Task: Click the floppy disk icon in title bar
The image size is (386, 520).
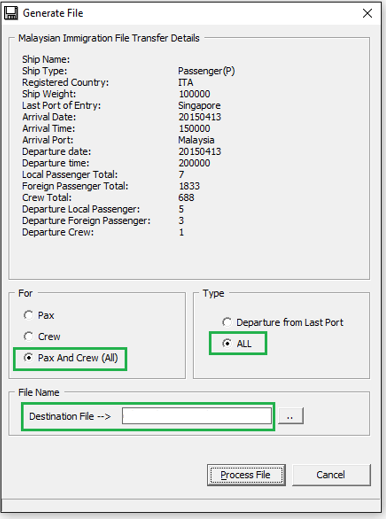Action: pos(11,13)
